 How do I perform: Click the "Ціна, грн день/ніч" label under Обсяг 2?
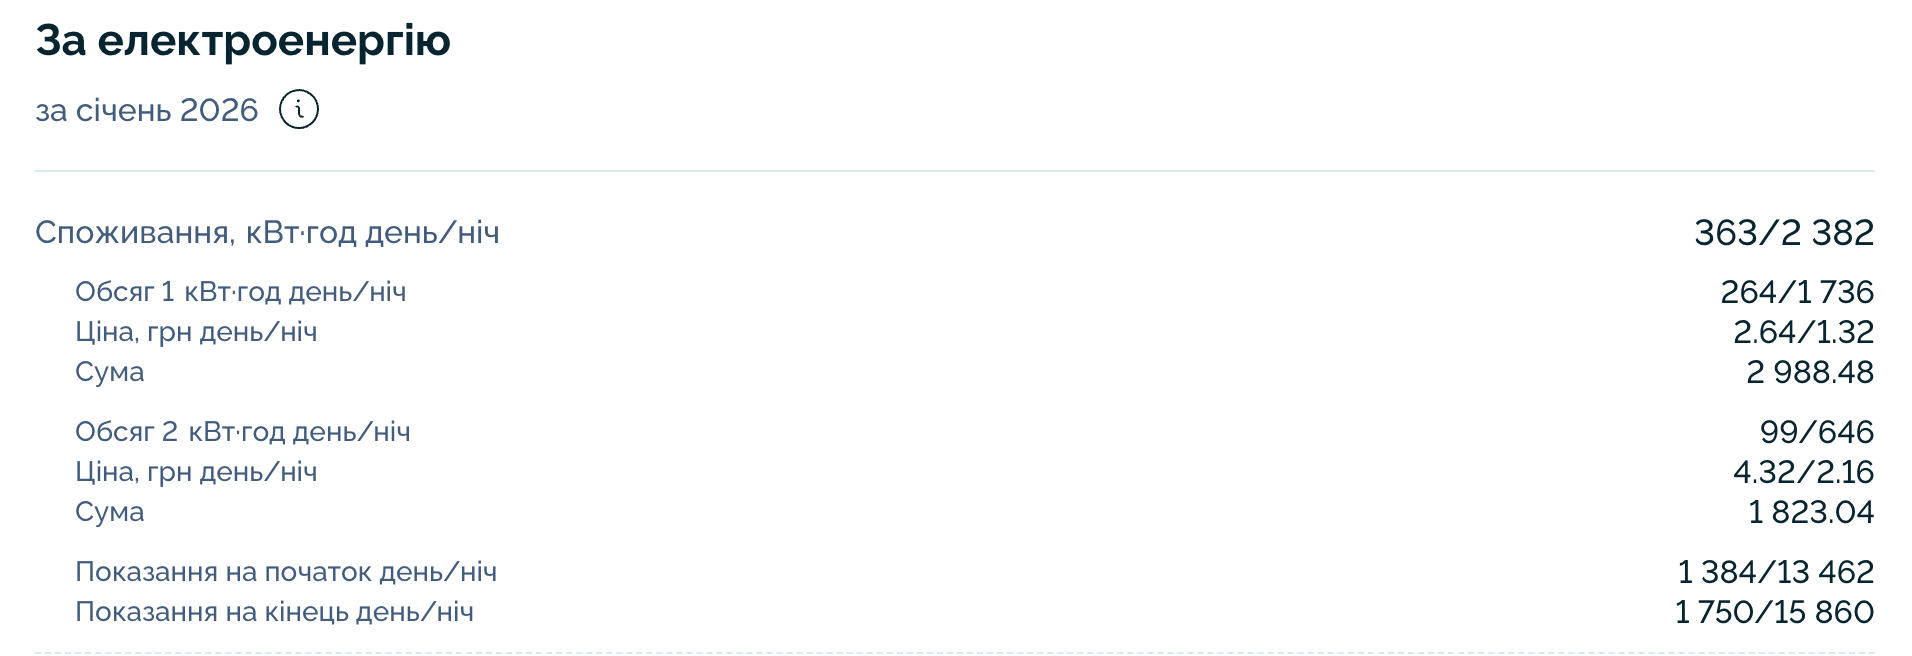[x=196, y=472]
